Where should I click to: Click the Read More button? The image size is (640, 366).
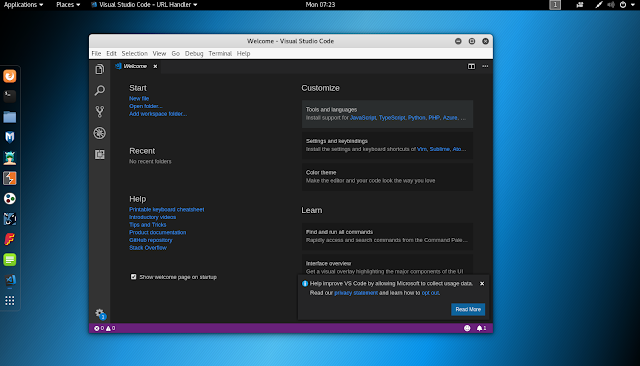(468, 309)
